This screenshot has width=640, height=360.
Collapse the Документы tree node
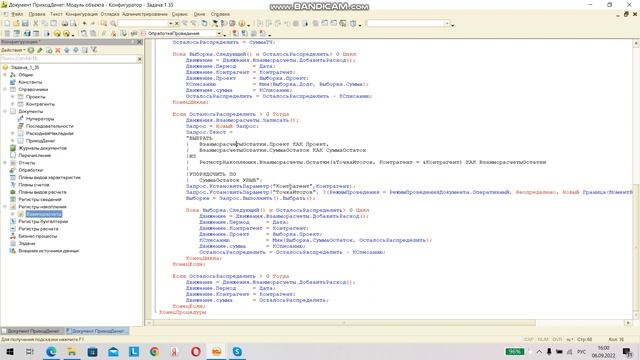tap(5, 111)
